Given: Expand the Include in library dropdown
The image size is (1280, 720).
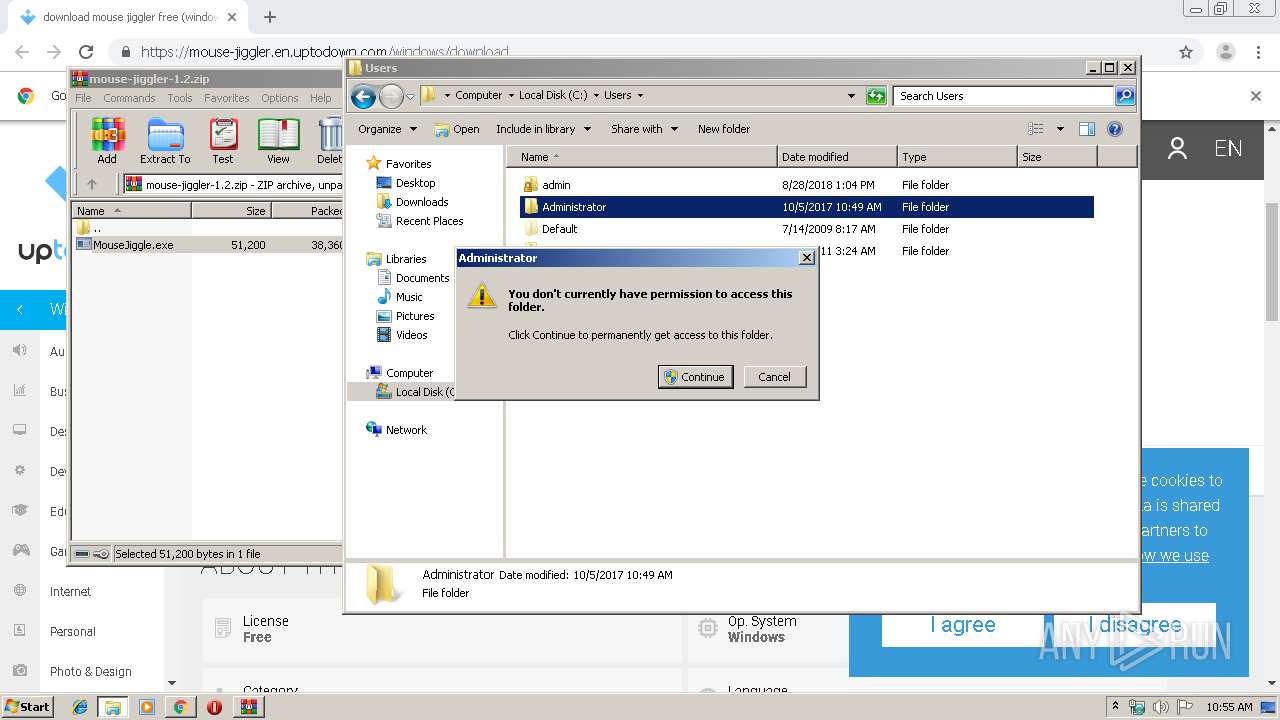Looking at the screenshot, I should [x=543, y=129].
